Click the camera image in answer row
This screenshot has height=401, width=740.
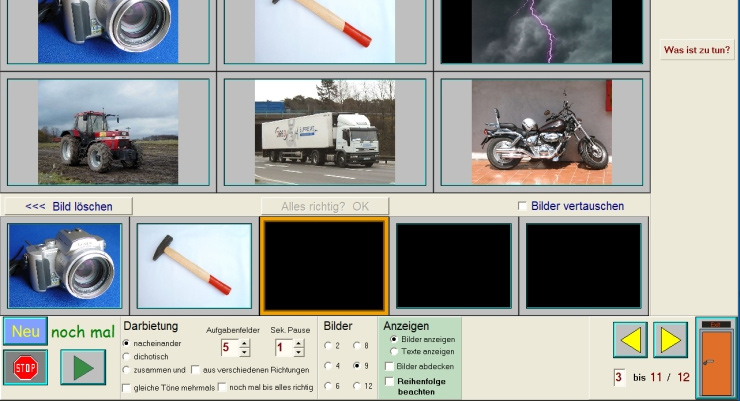65,265
